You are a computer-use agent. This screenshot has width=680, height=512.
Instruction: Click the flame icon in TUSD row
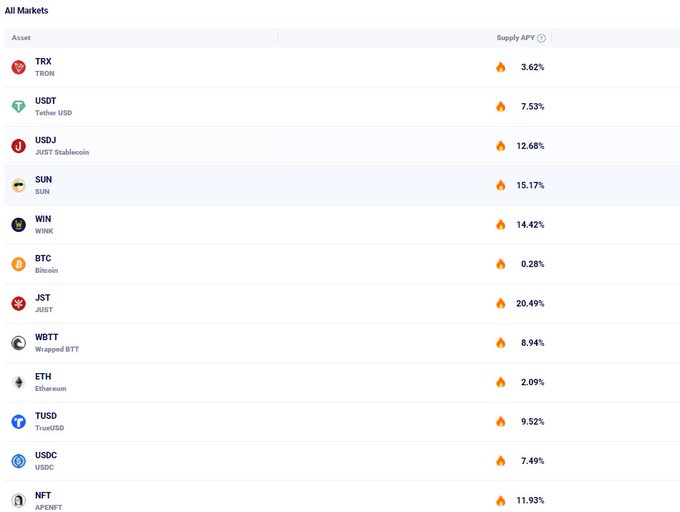coord(500,421)
